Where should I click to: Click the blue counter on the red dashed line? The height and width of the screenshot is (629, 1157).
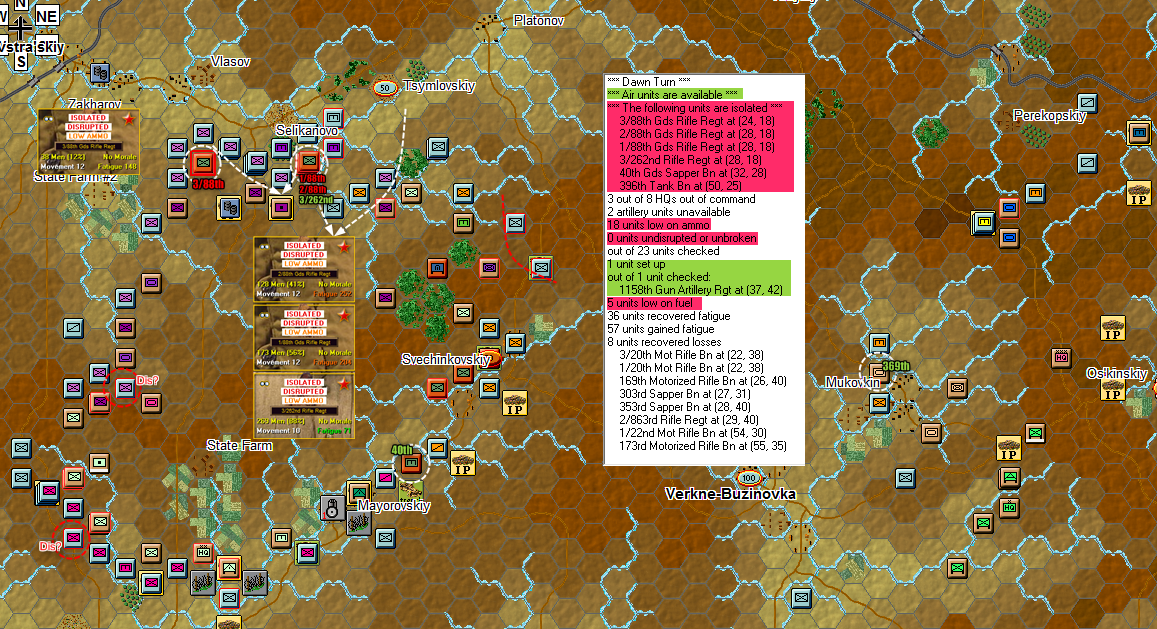click(x=515, y=222)
